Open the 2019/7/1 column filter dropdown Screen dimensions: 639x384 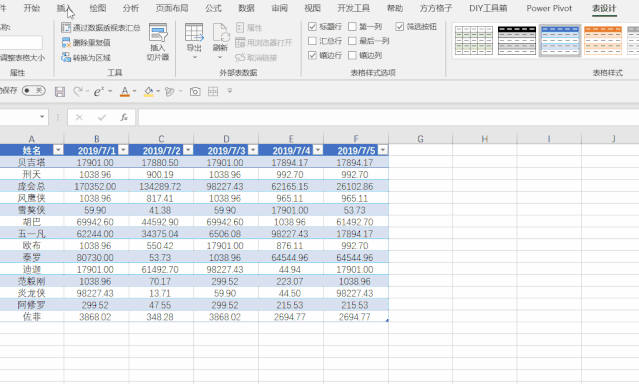tap(123, 150)
